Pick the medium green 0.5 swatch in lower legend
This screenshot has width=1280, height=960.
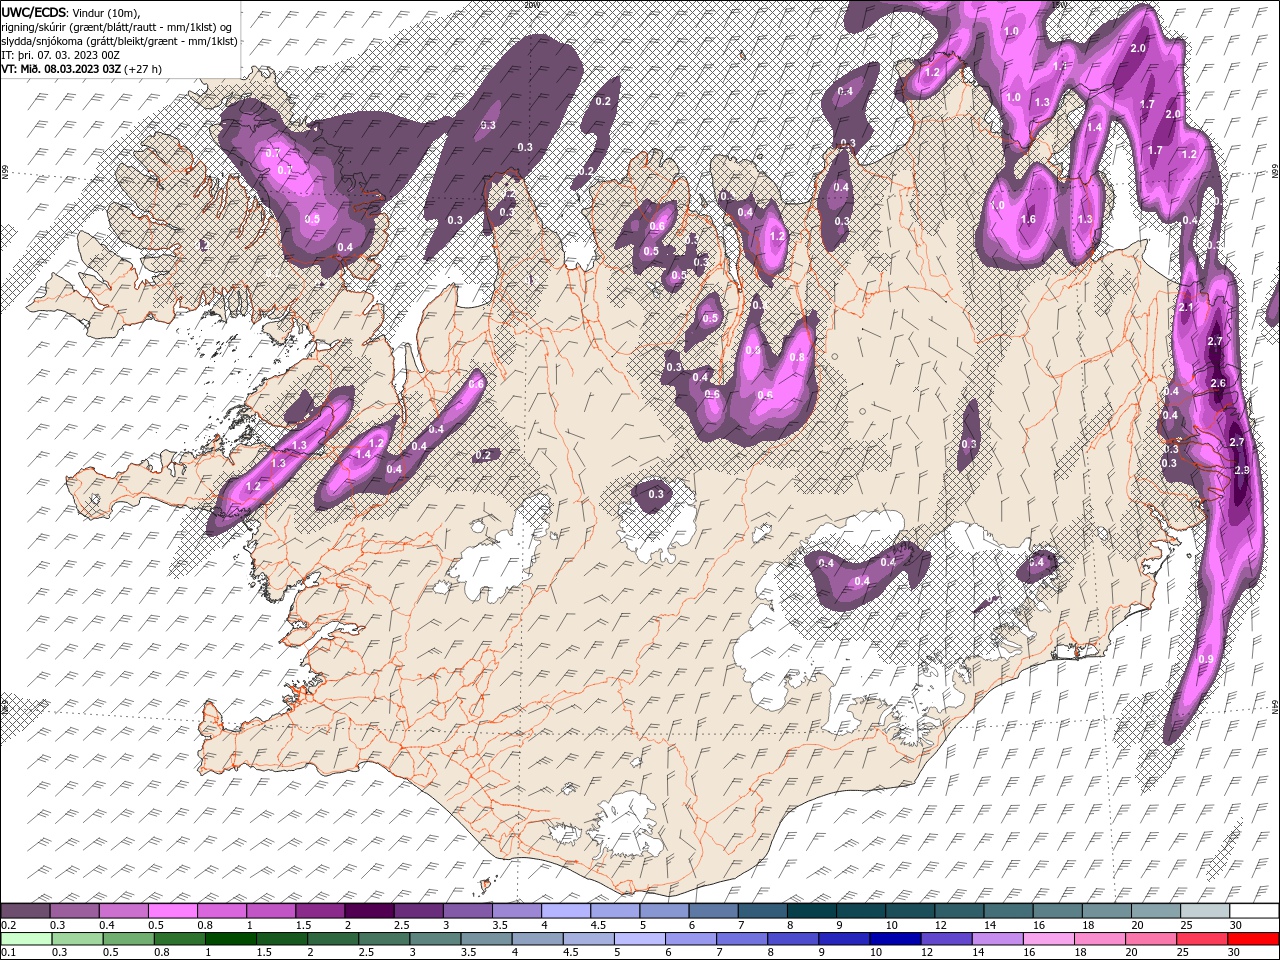128,939
